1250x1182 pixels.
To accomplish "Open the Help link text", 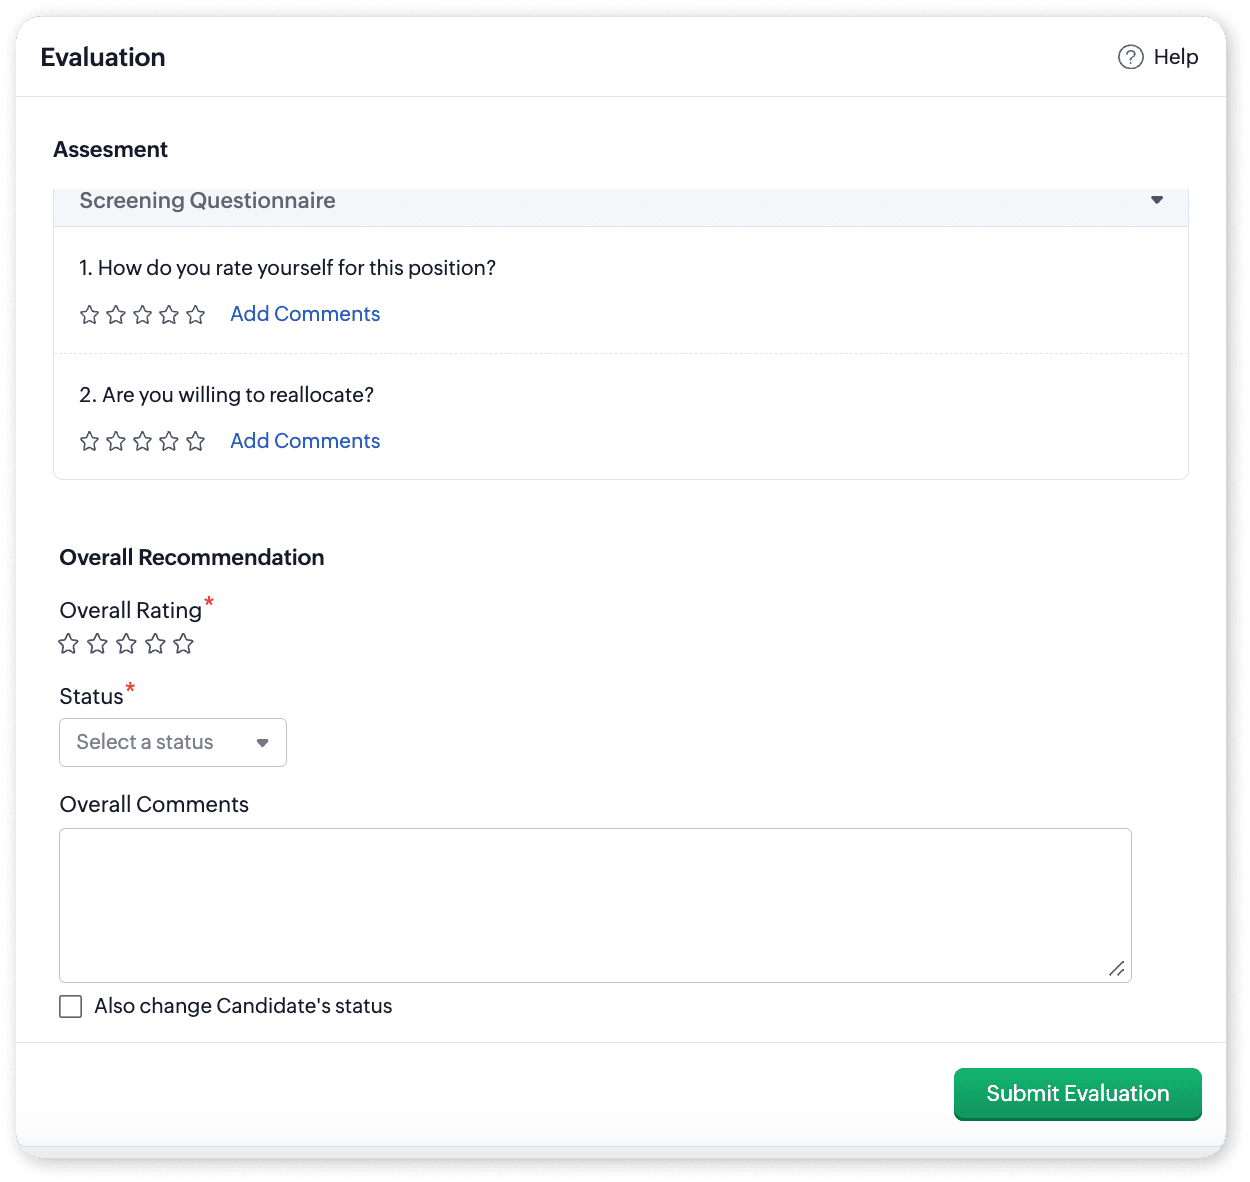I will pyautogui.click(x=1175, y=57).
